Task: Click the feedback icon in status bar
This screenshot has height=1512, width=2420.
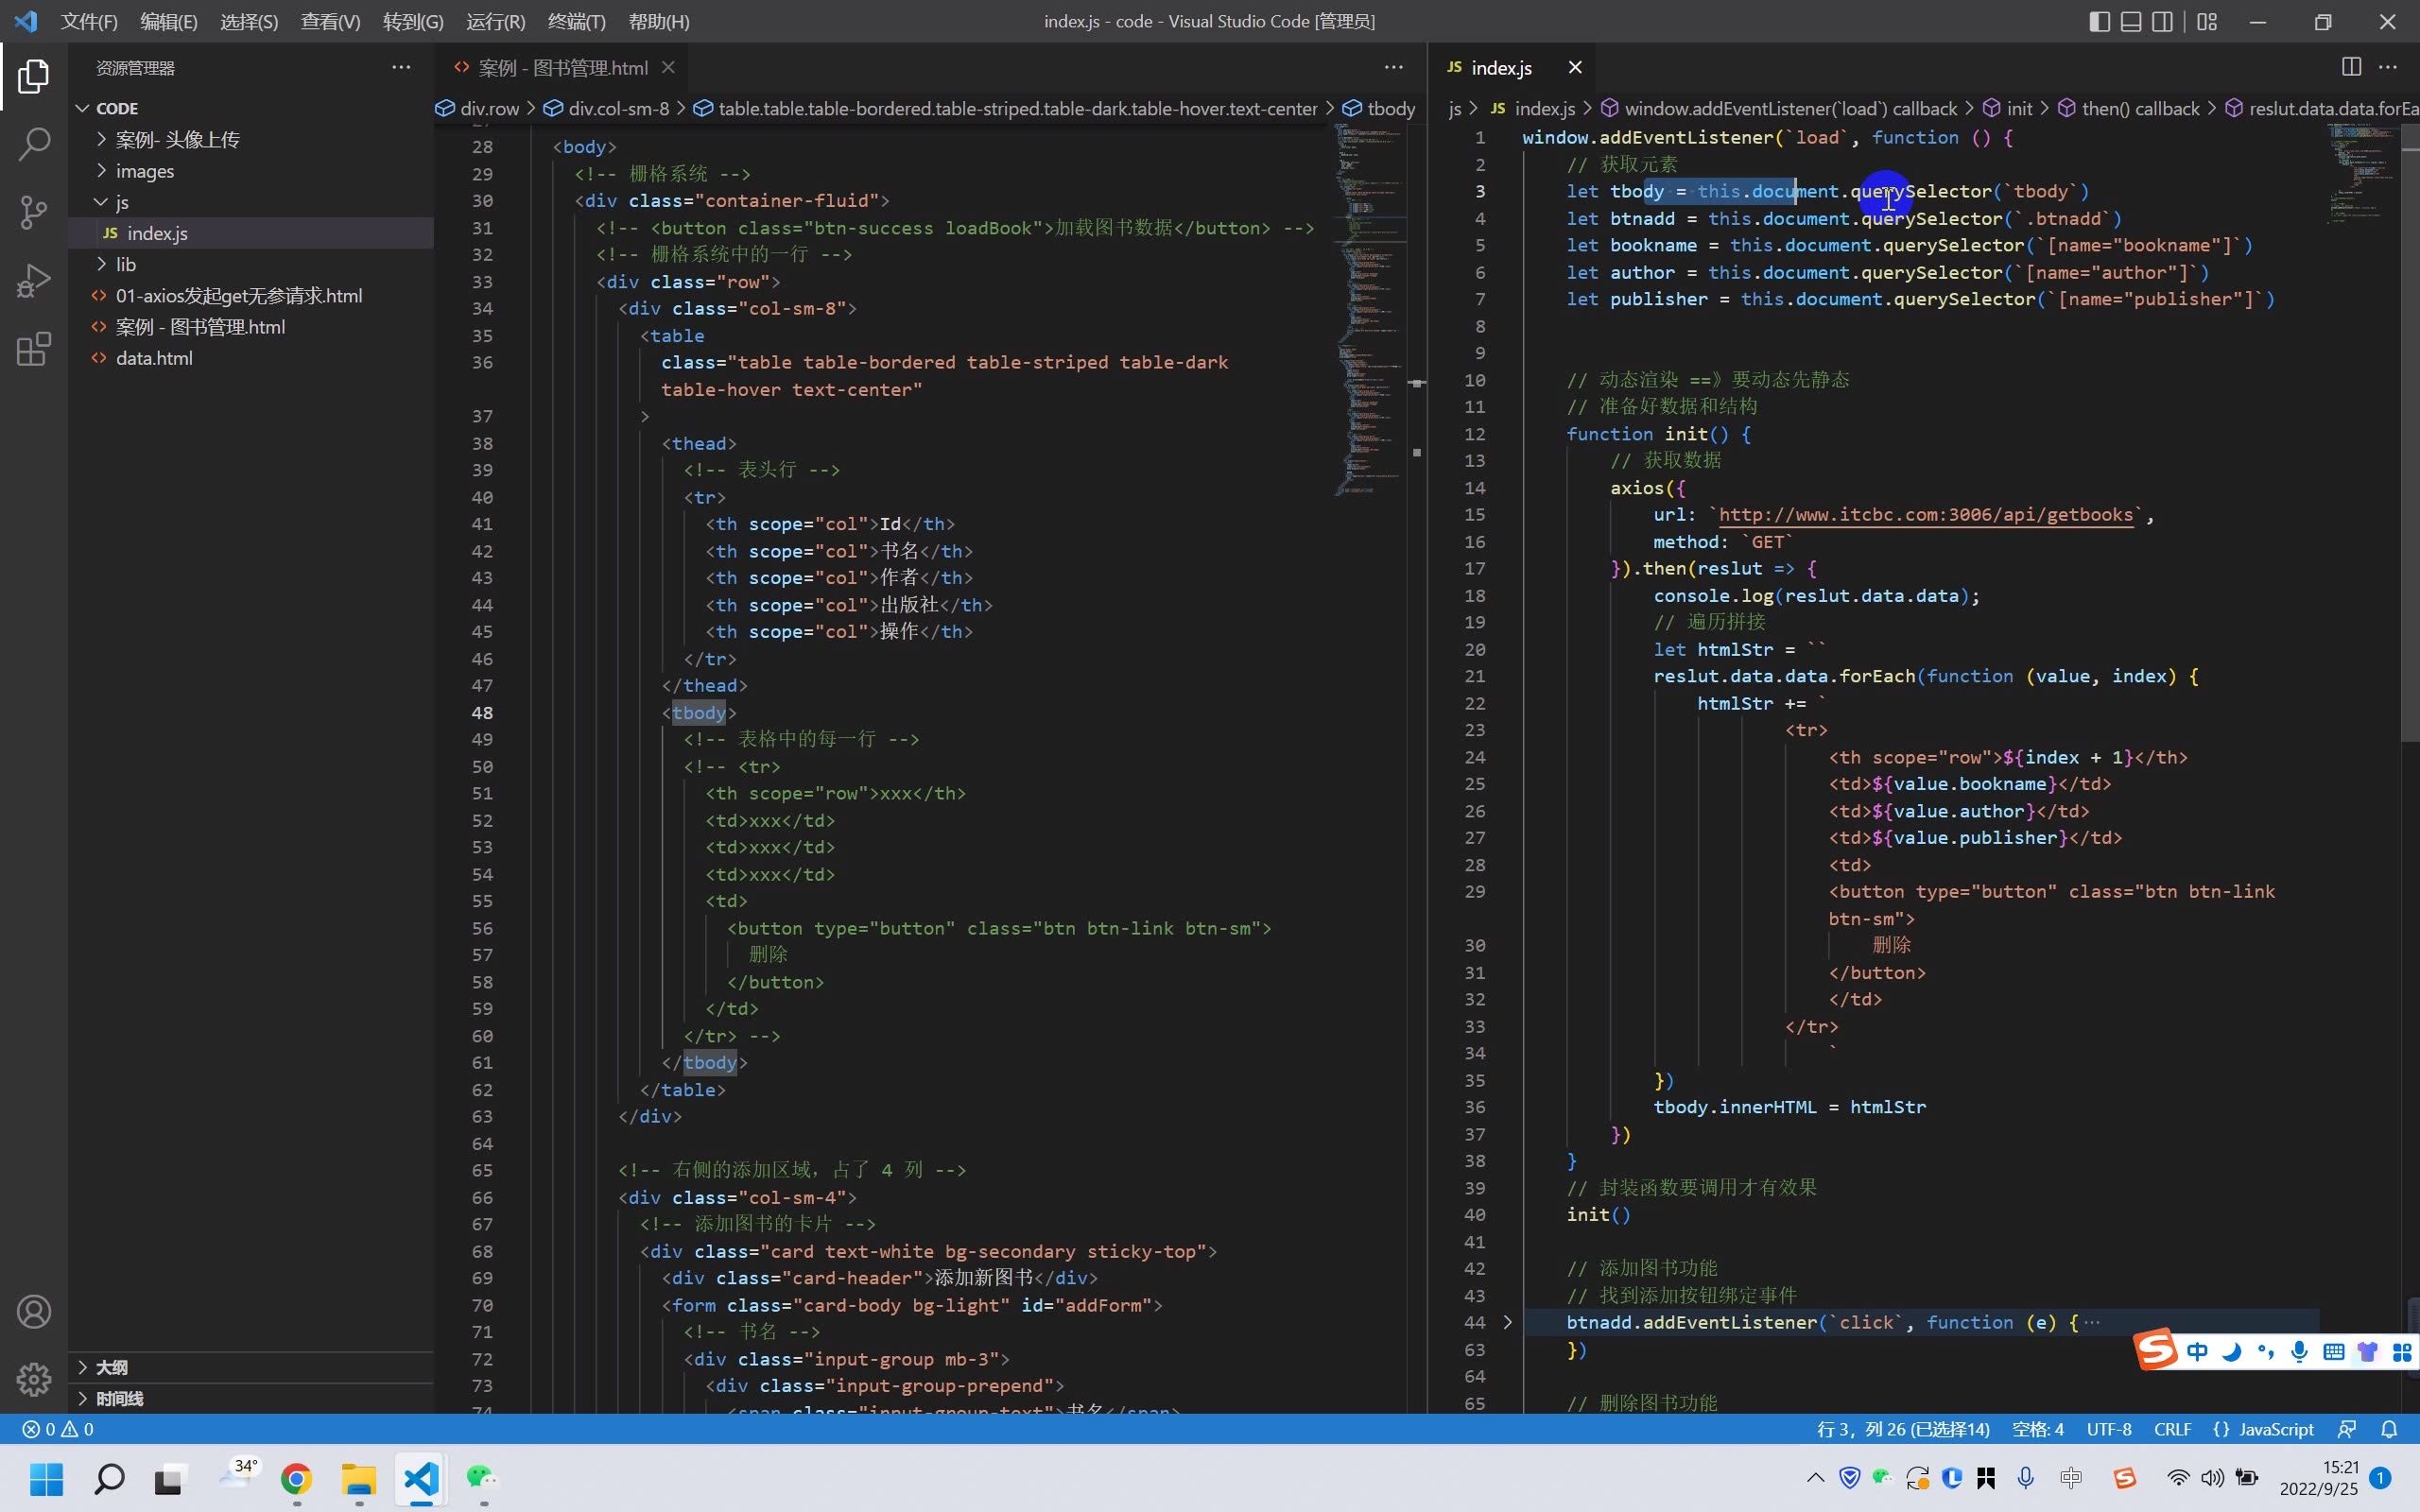Action: point(2346,1429)
